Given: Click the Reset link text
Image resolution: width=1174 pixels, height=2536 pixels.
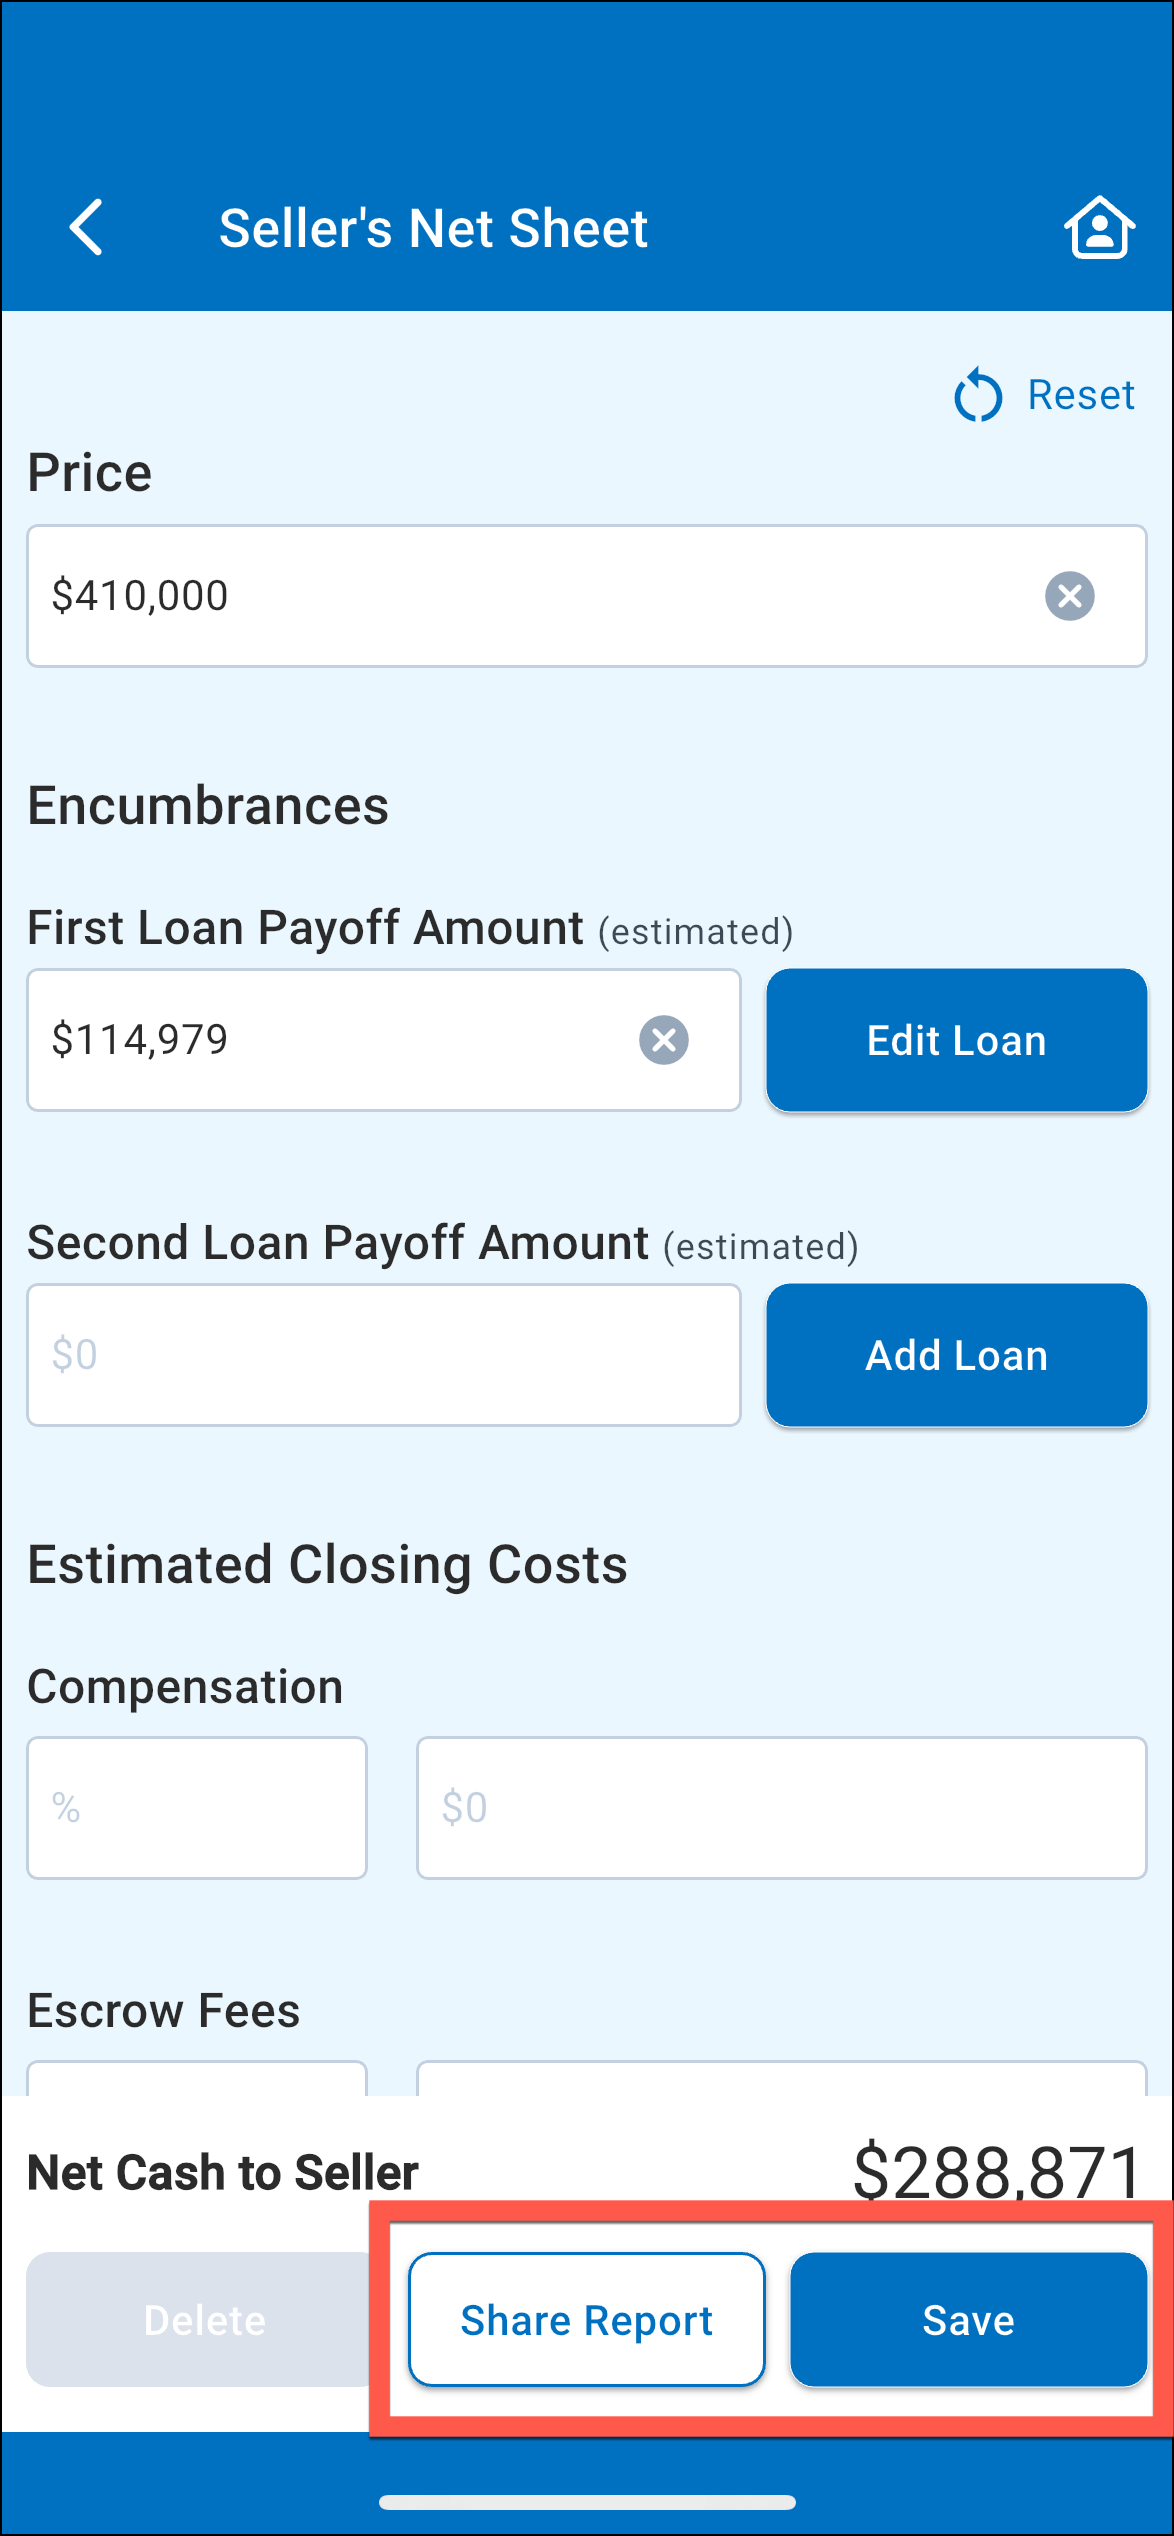Looking at the screenshot, I should pos(1080,396).
